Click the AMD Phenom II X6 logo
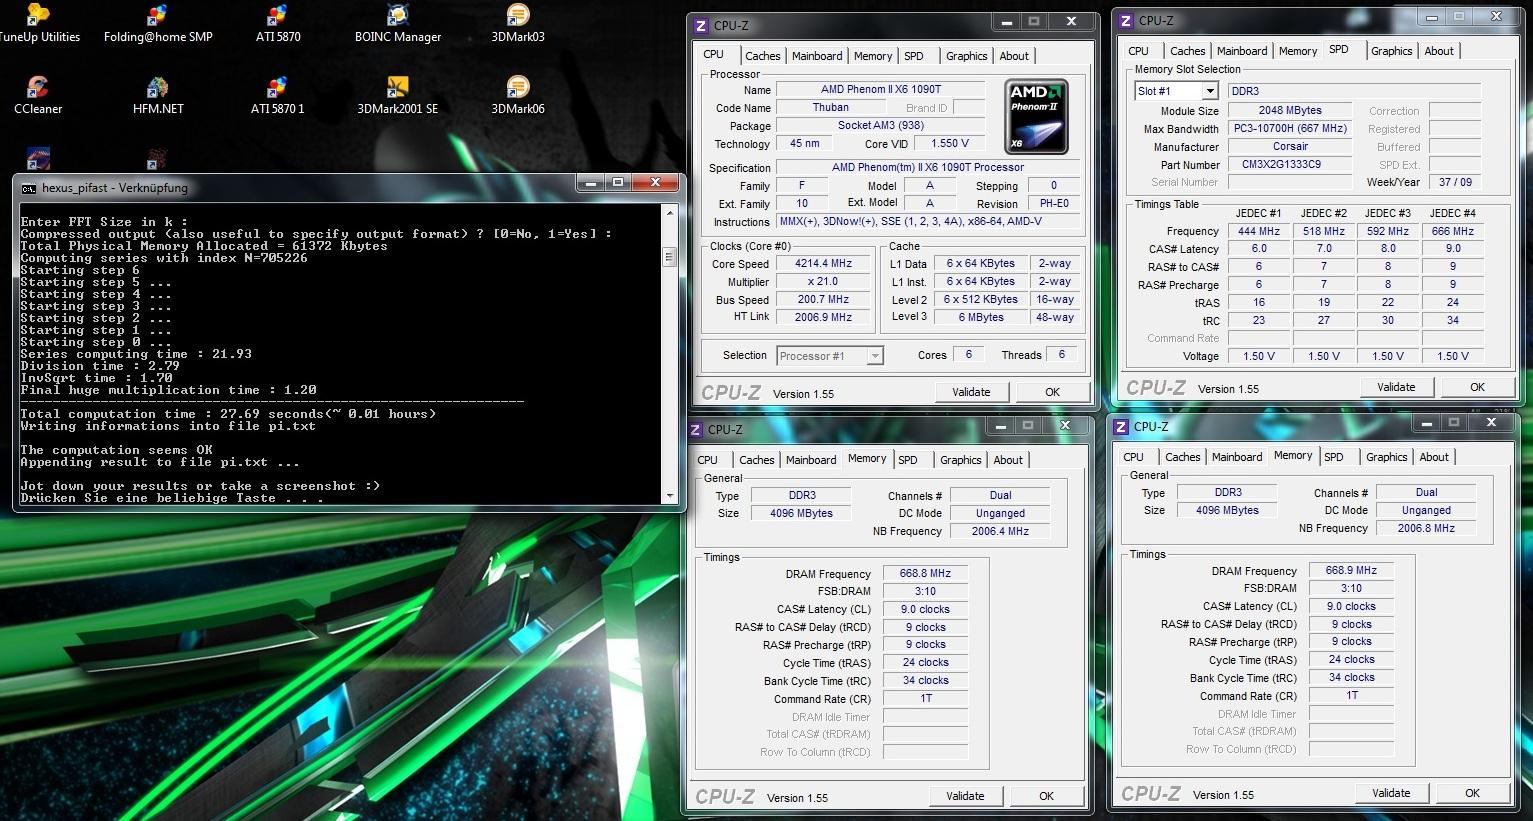The height and width of the screenshot is (821, 1533). coord(1036,116)
